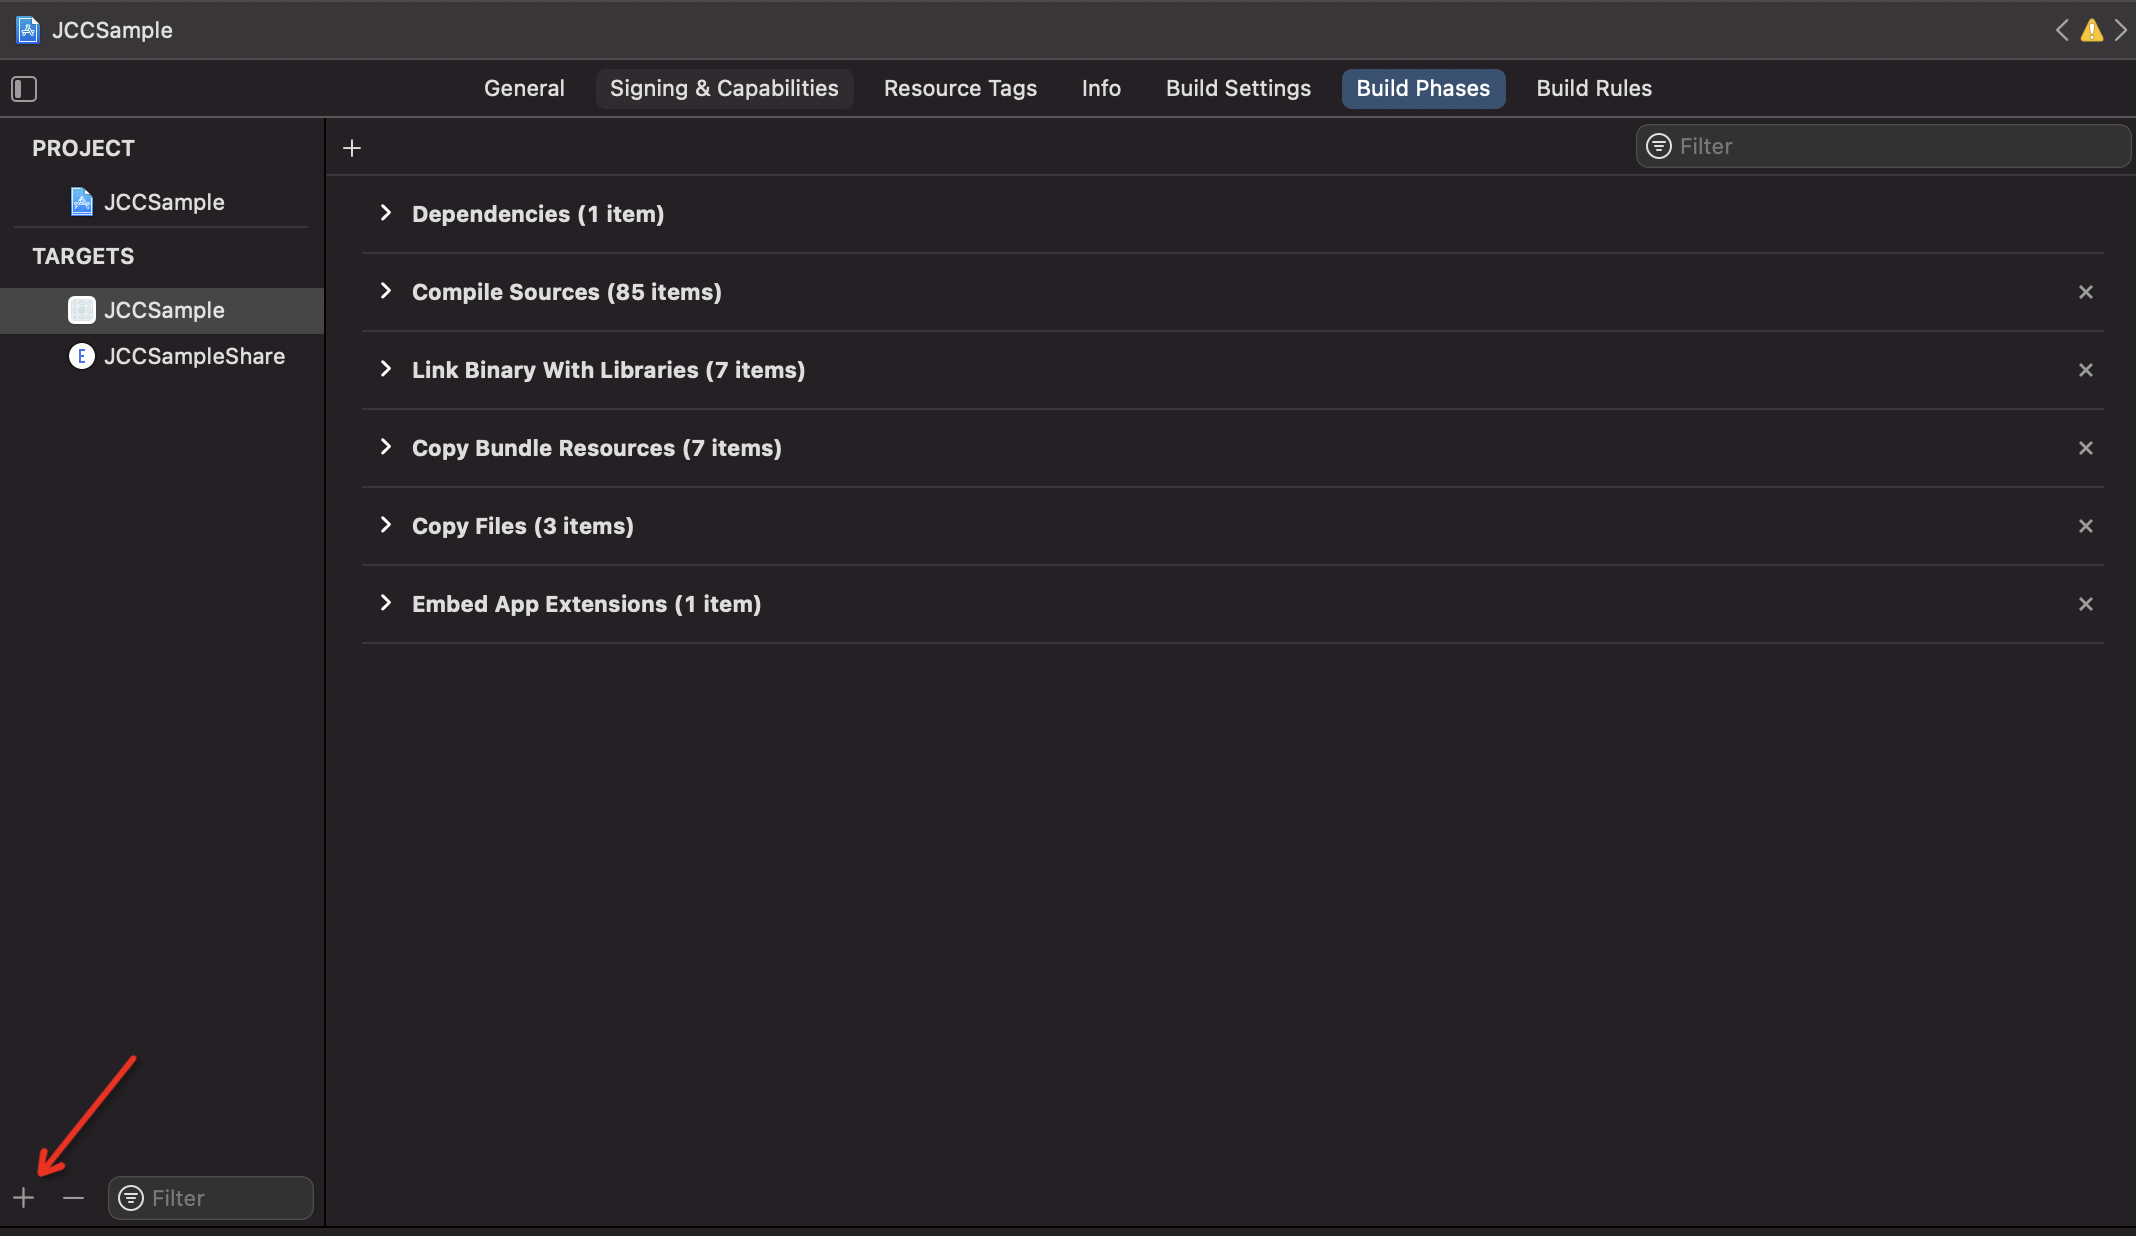
Task: Focus the build phases Filter field
Action: (x=1883, y=146)
